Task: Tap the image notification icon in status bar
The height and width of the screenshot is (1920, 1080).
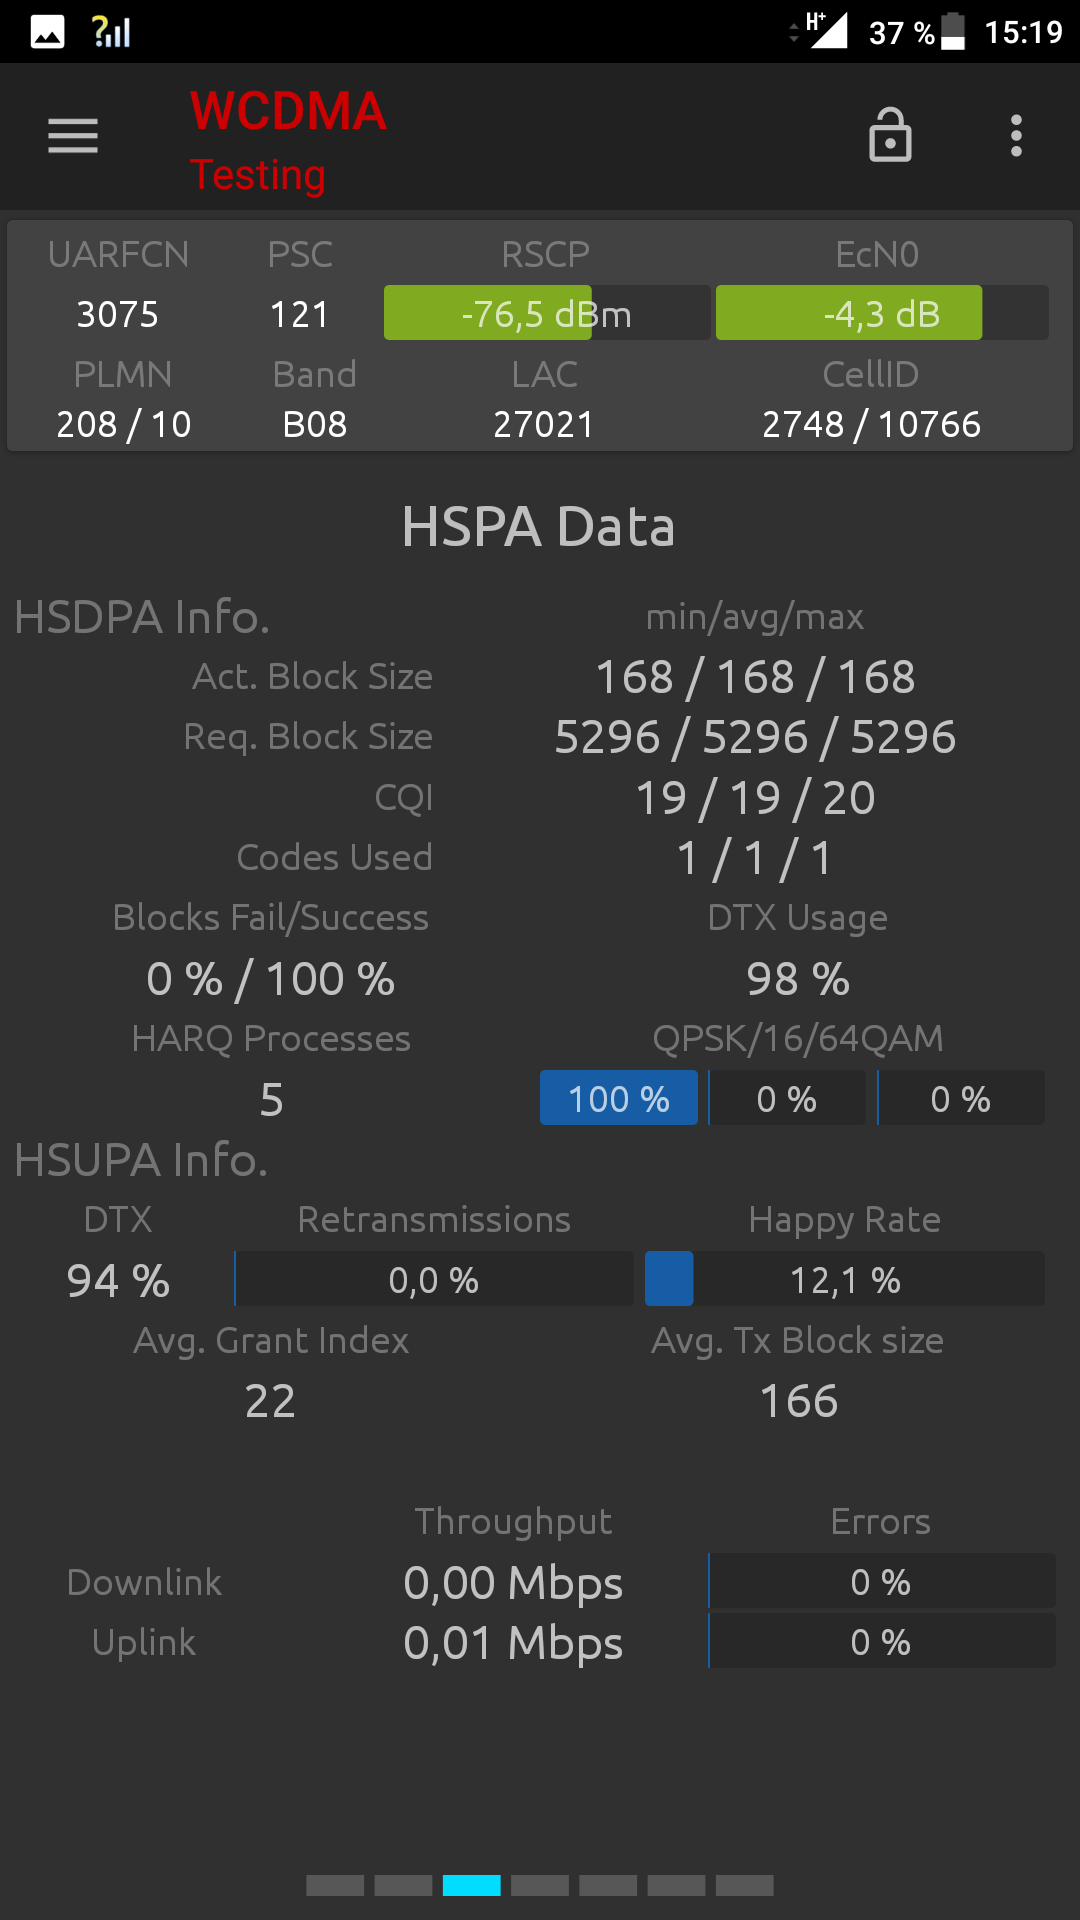Action: [x=47, y=32]
